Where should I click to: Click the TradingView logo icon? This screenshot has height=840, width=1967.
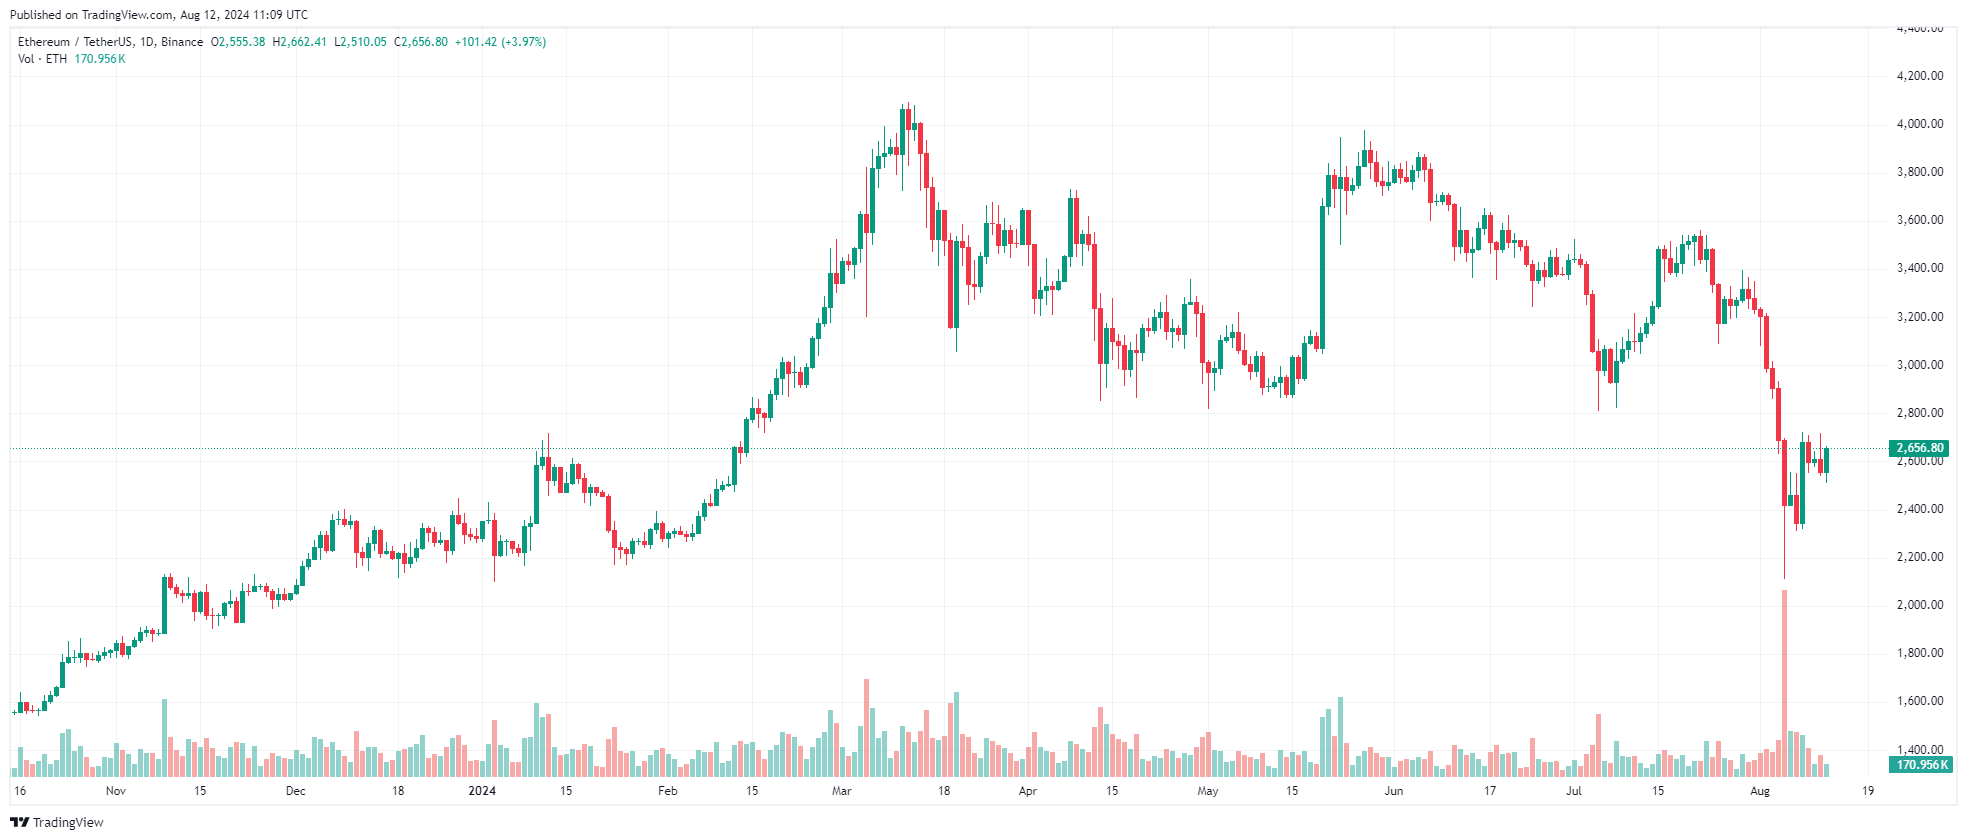(x=19, y=822)
